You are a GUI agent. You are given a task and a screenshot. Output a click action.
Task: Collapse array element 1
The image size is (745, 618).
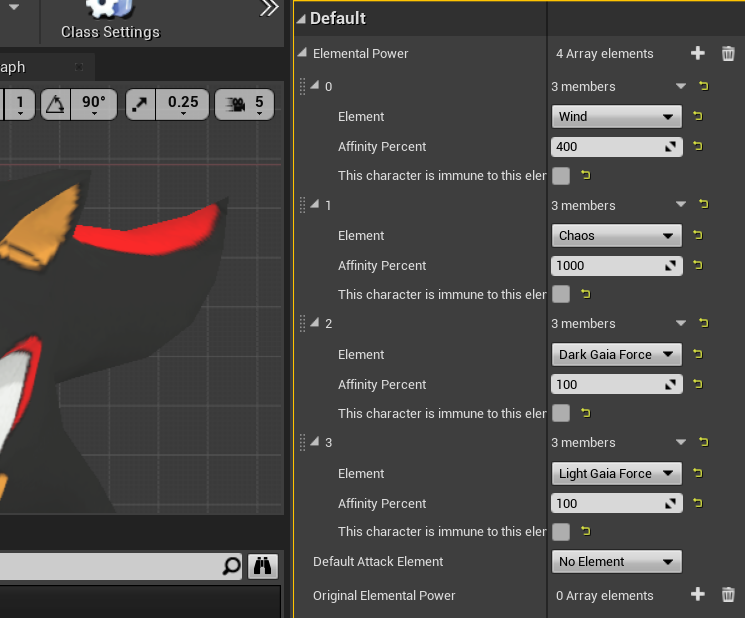pyautogui.click(x=315, y=204)
